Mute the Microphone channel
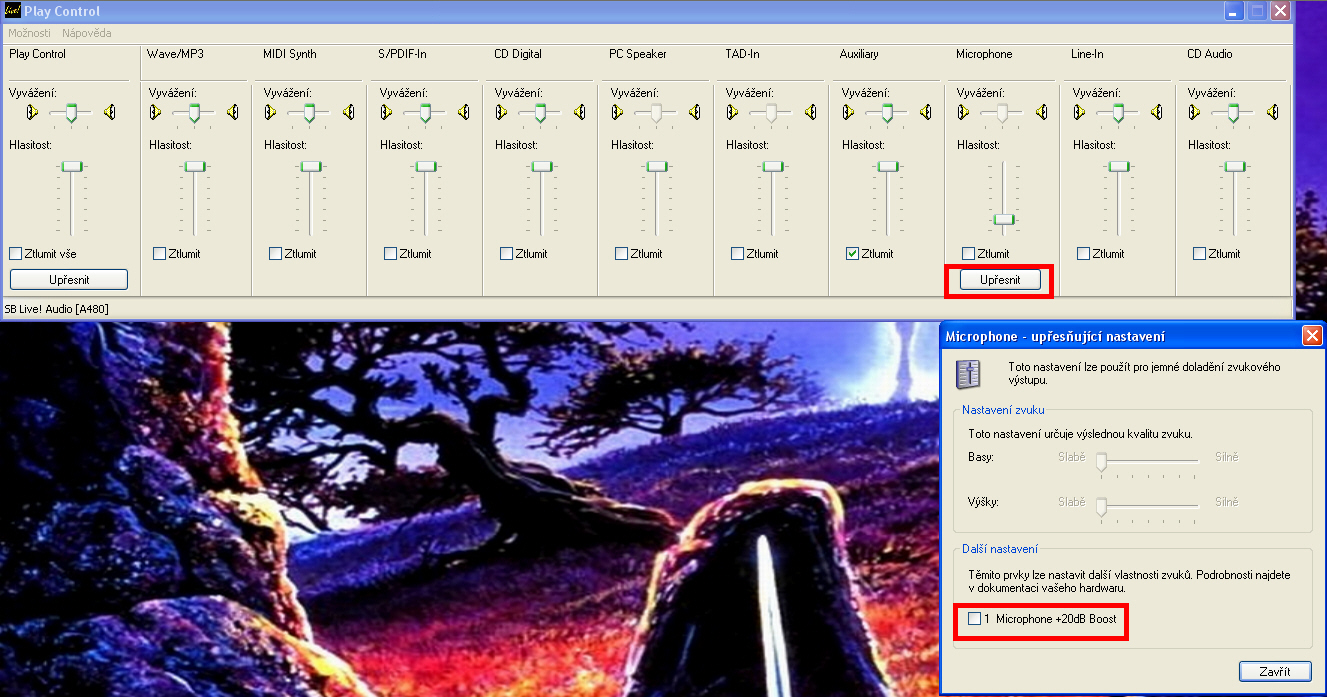This screenshot has width=1327, height=697. 968,253
